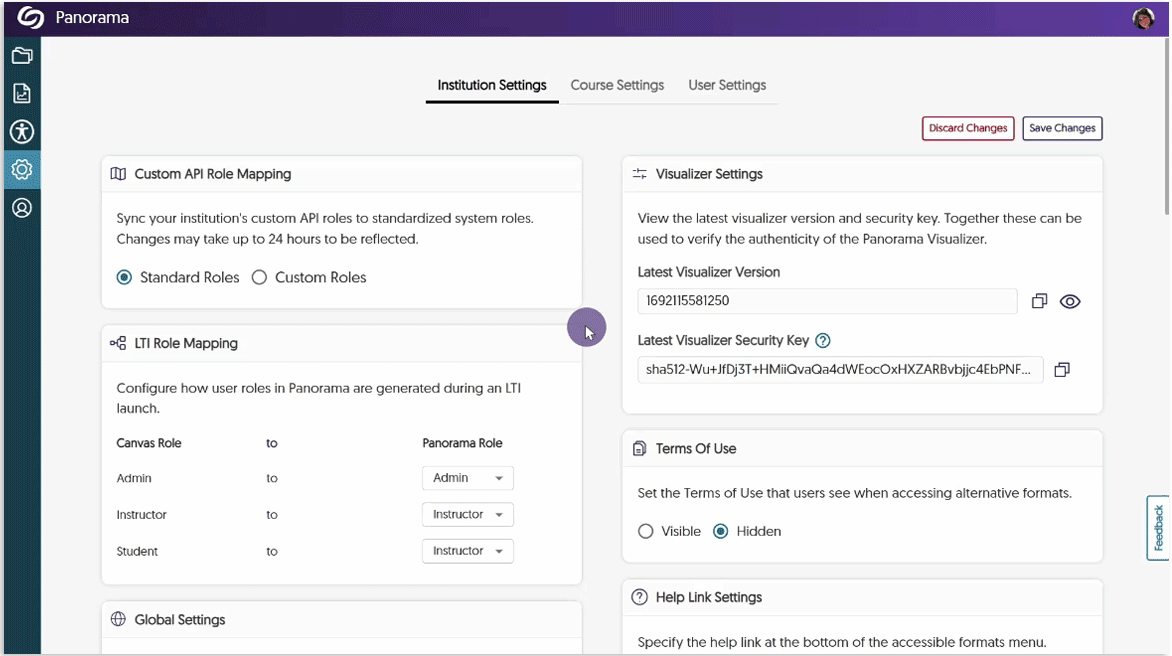
Task: Open the Instructor role dropdown
Action: (x=467, y=514)
